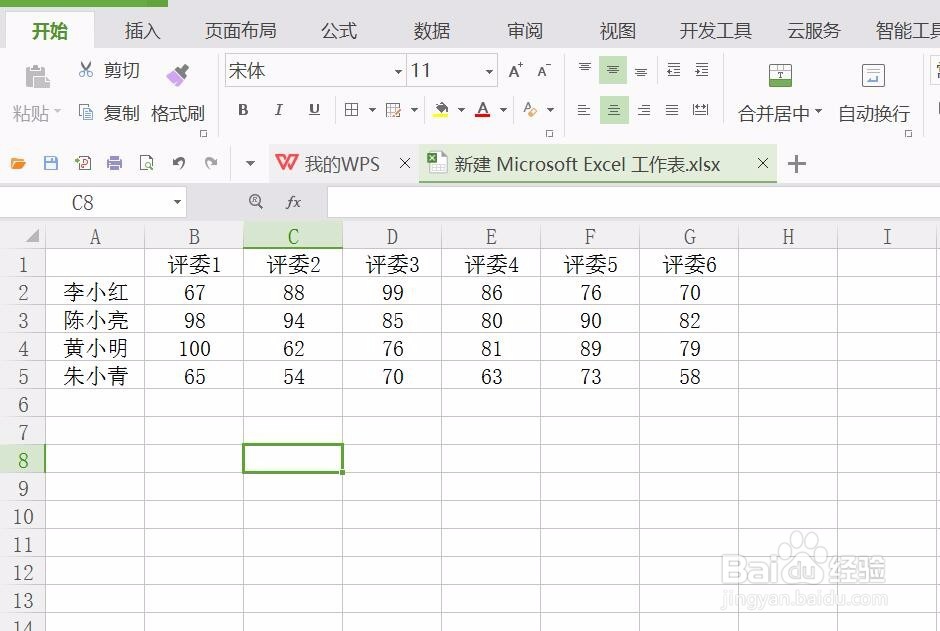The width and height of the screenshot is (940, 631).
Task: Toggle bold formatting
Action: pyautogui.click(x=242, y=110)
